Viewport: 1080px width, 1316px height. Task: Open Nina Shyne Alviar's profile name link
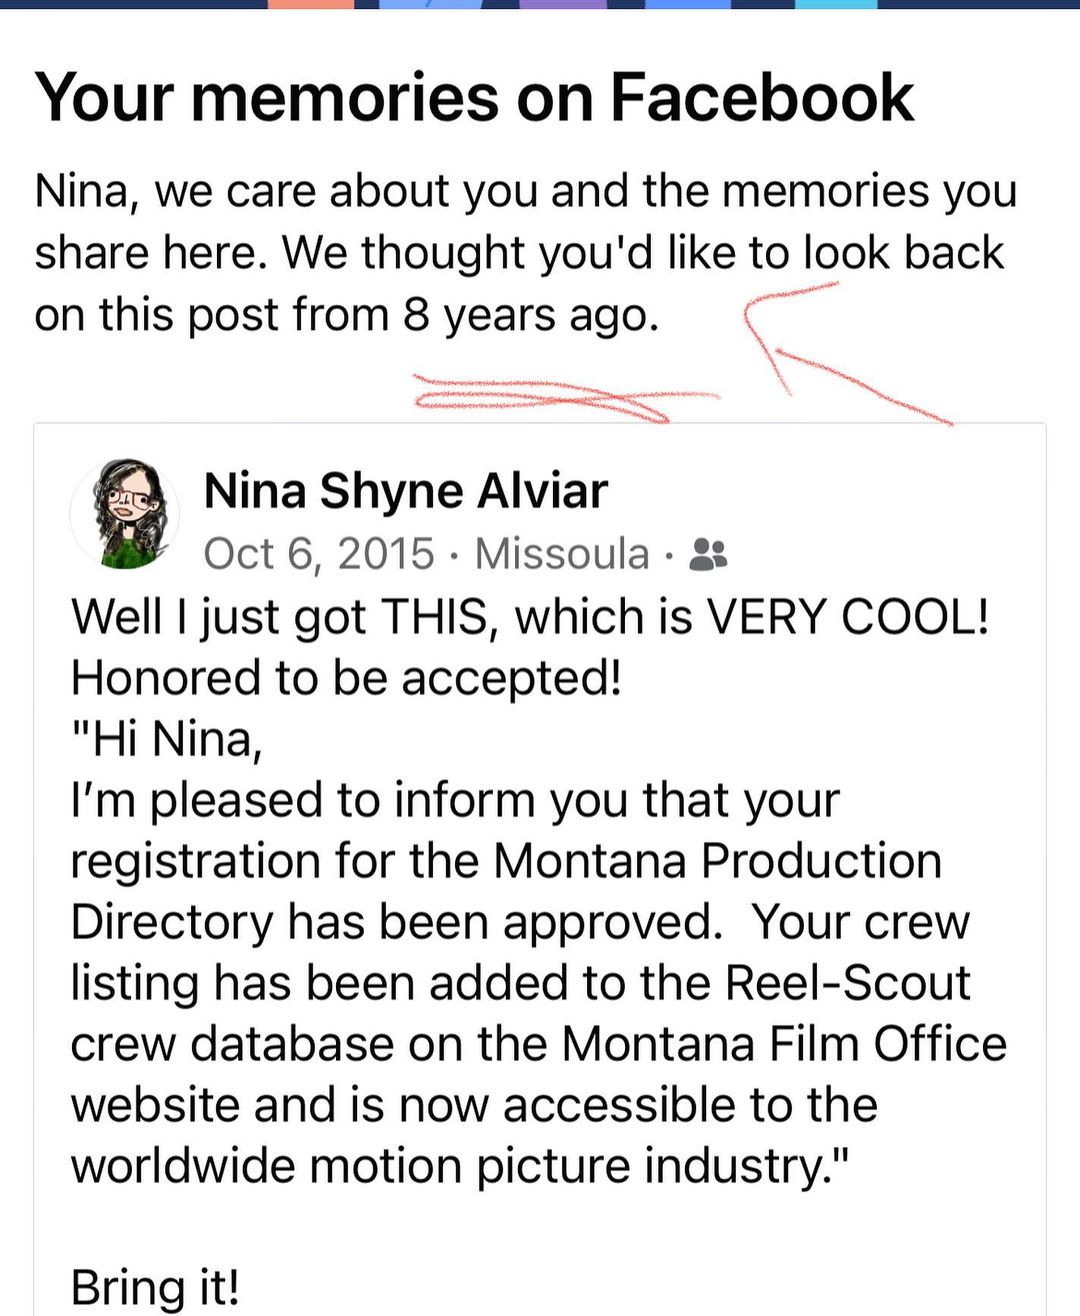click(x=405, y=491)
